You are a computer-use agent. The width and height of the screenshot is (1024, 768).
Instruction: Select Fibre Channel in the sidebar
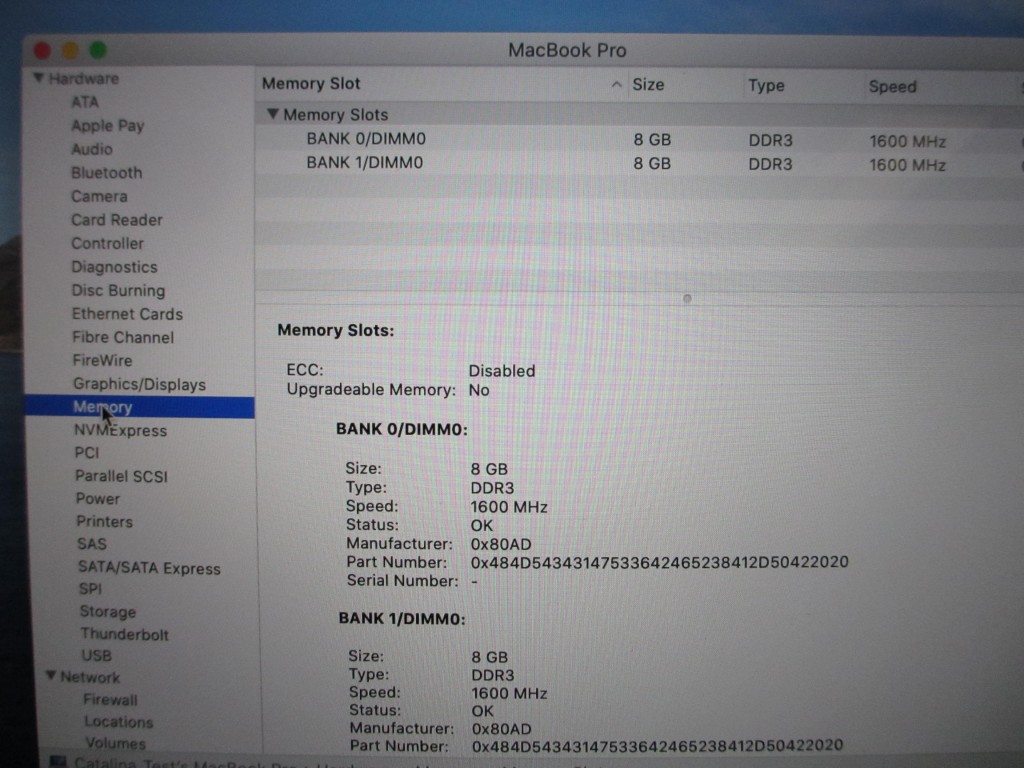(123, 338)
